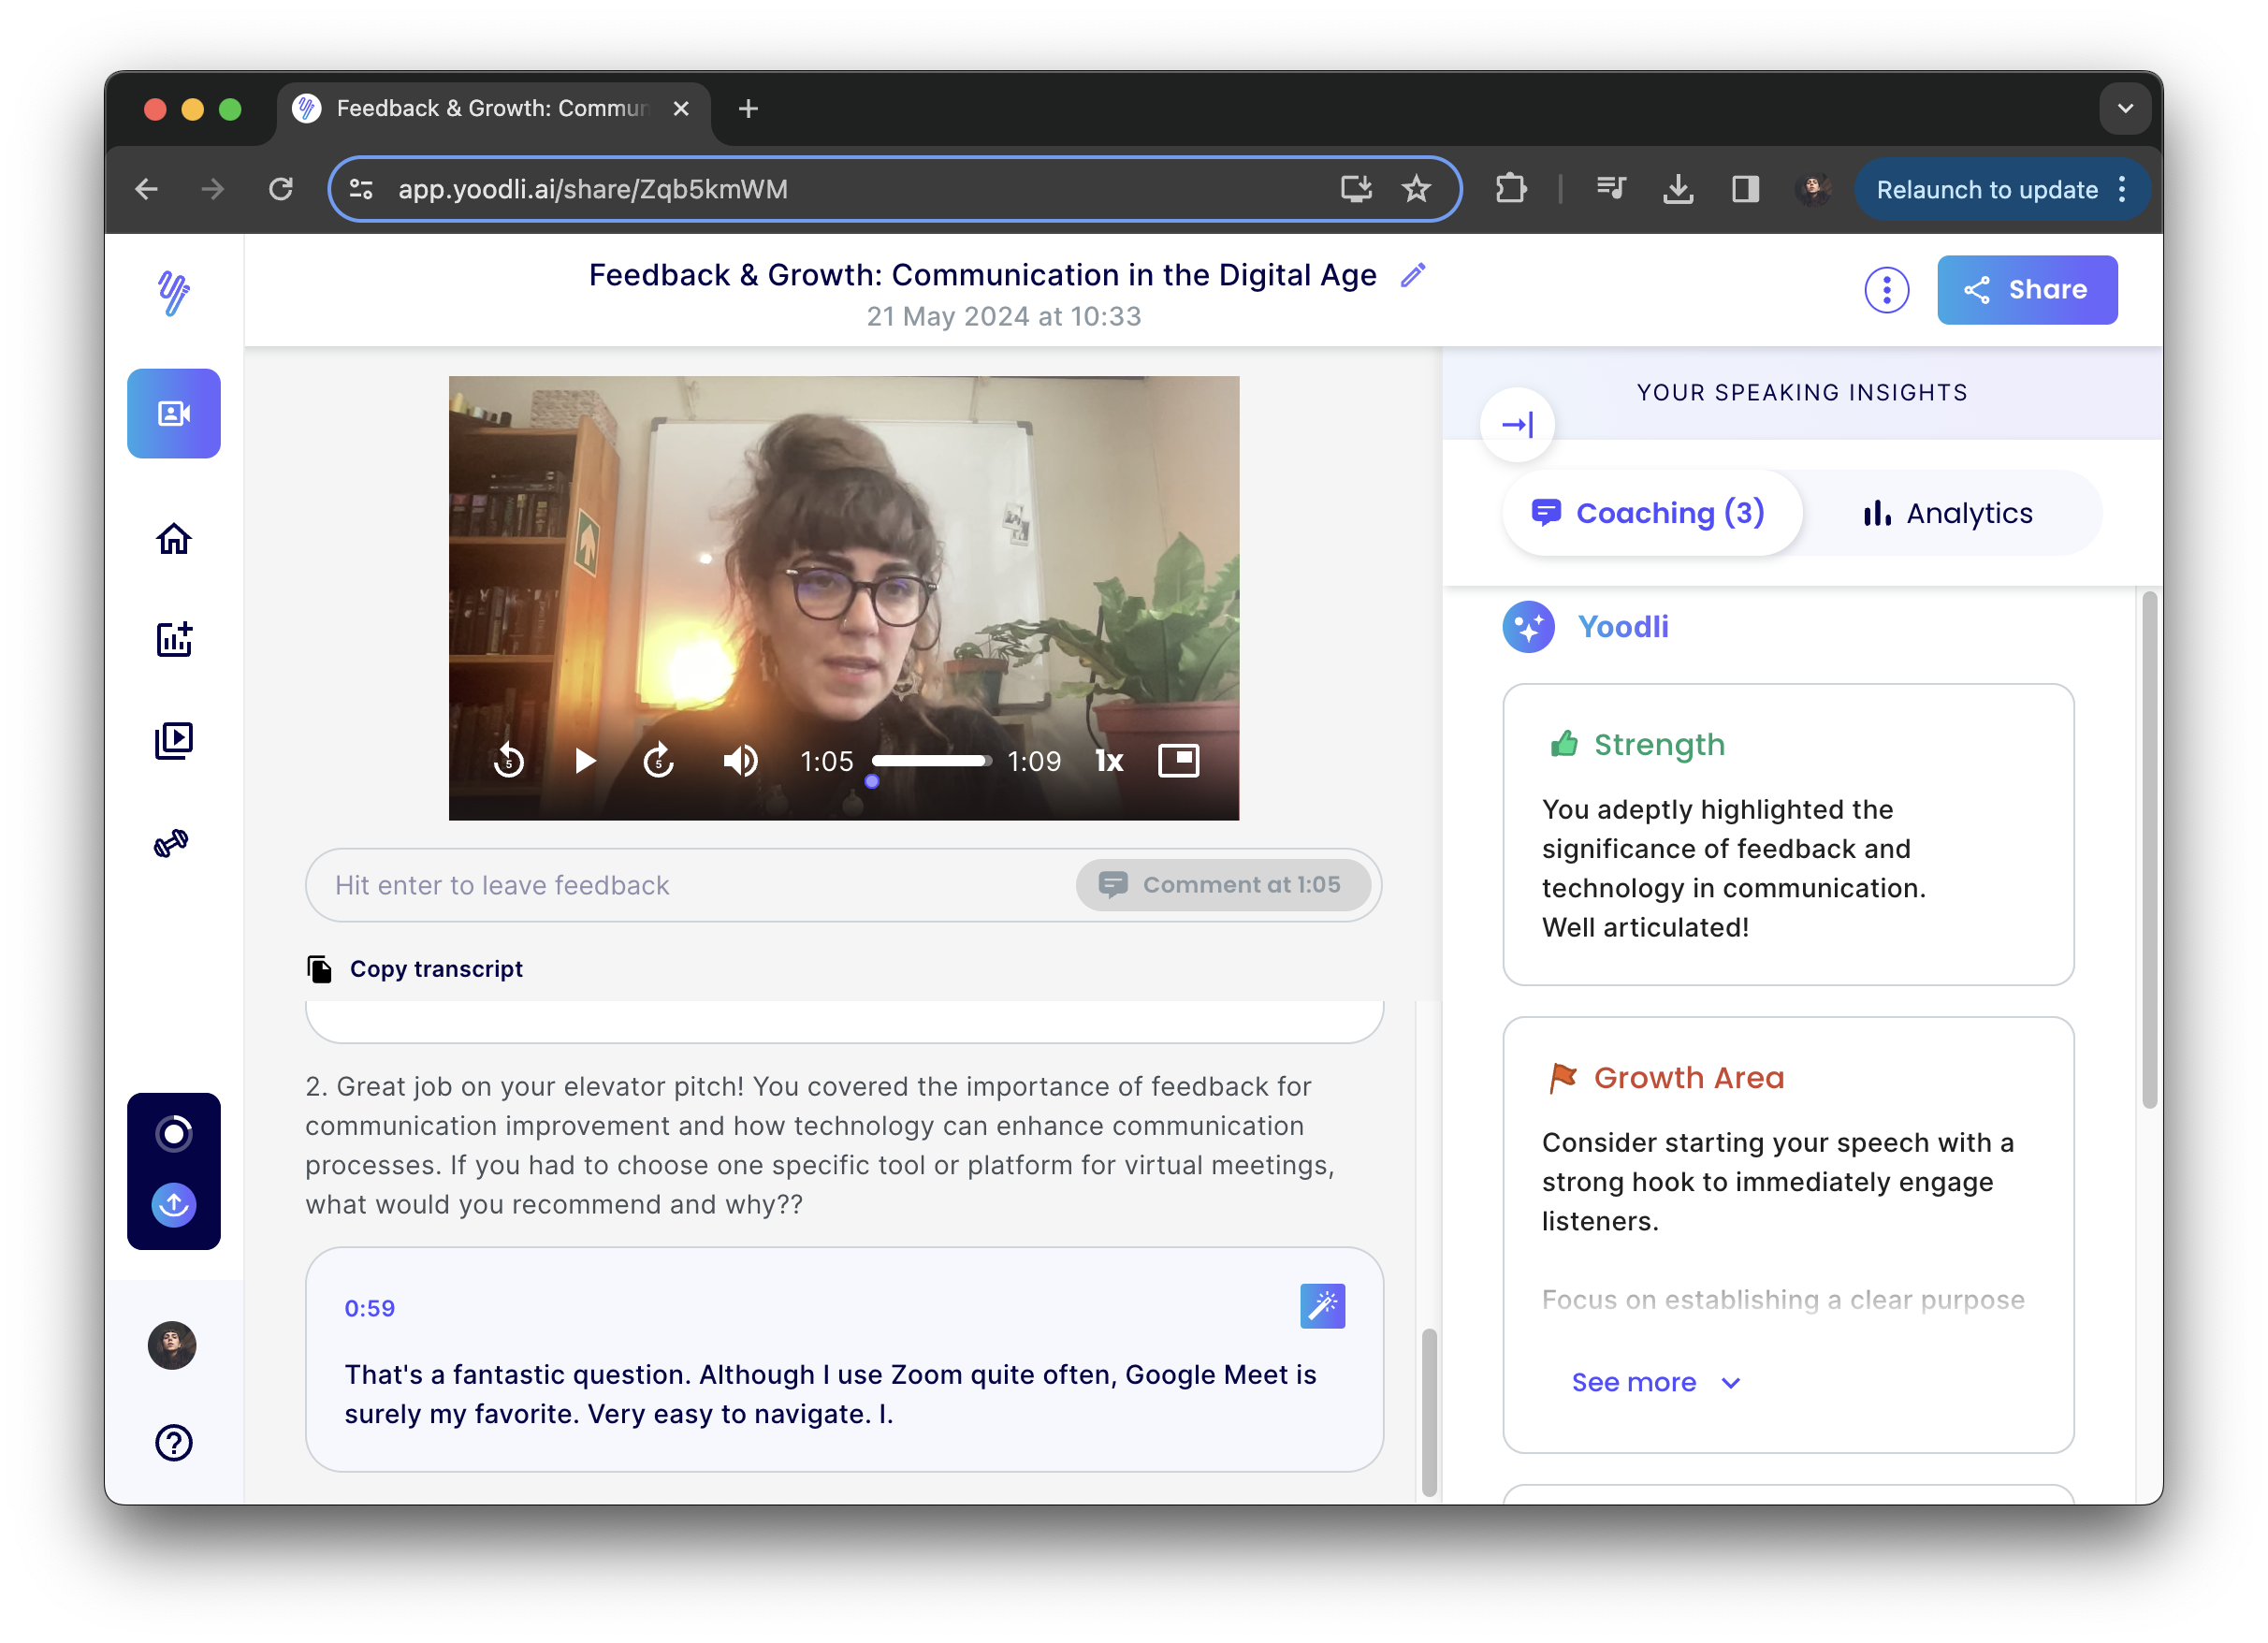Screen dimensions: 2268x1643
Task: Click the leave feedback input field
Action: click(690, 885)
